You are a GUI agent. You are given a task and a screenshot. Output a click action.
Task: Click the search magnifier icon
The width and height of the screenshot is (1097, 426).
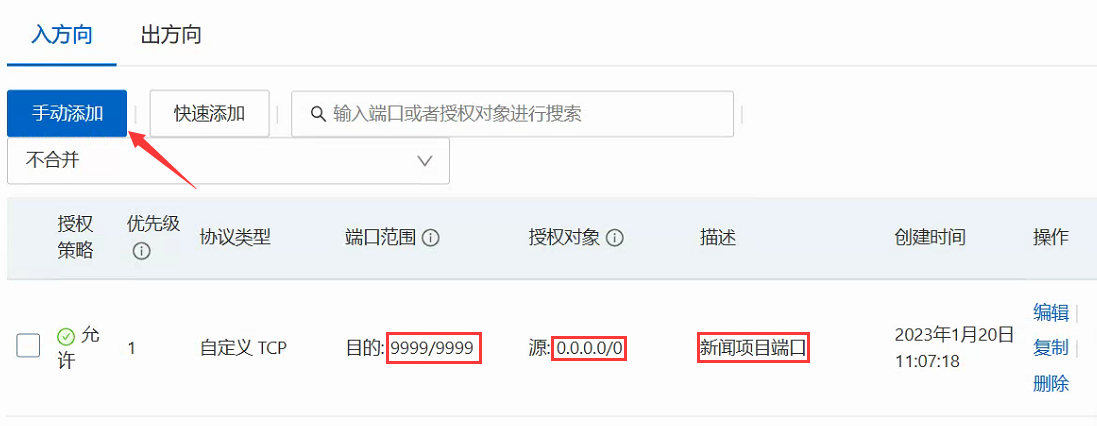(318, 114)
